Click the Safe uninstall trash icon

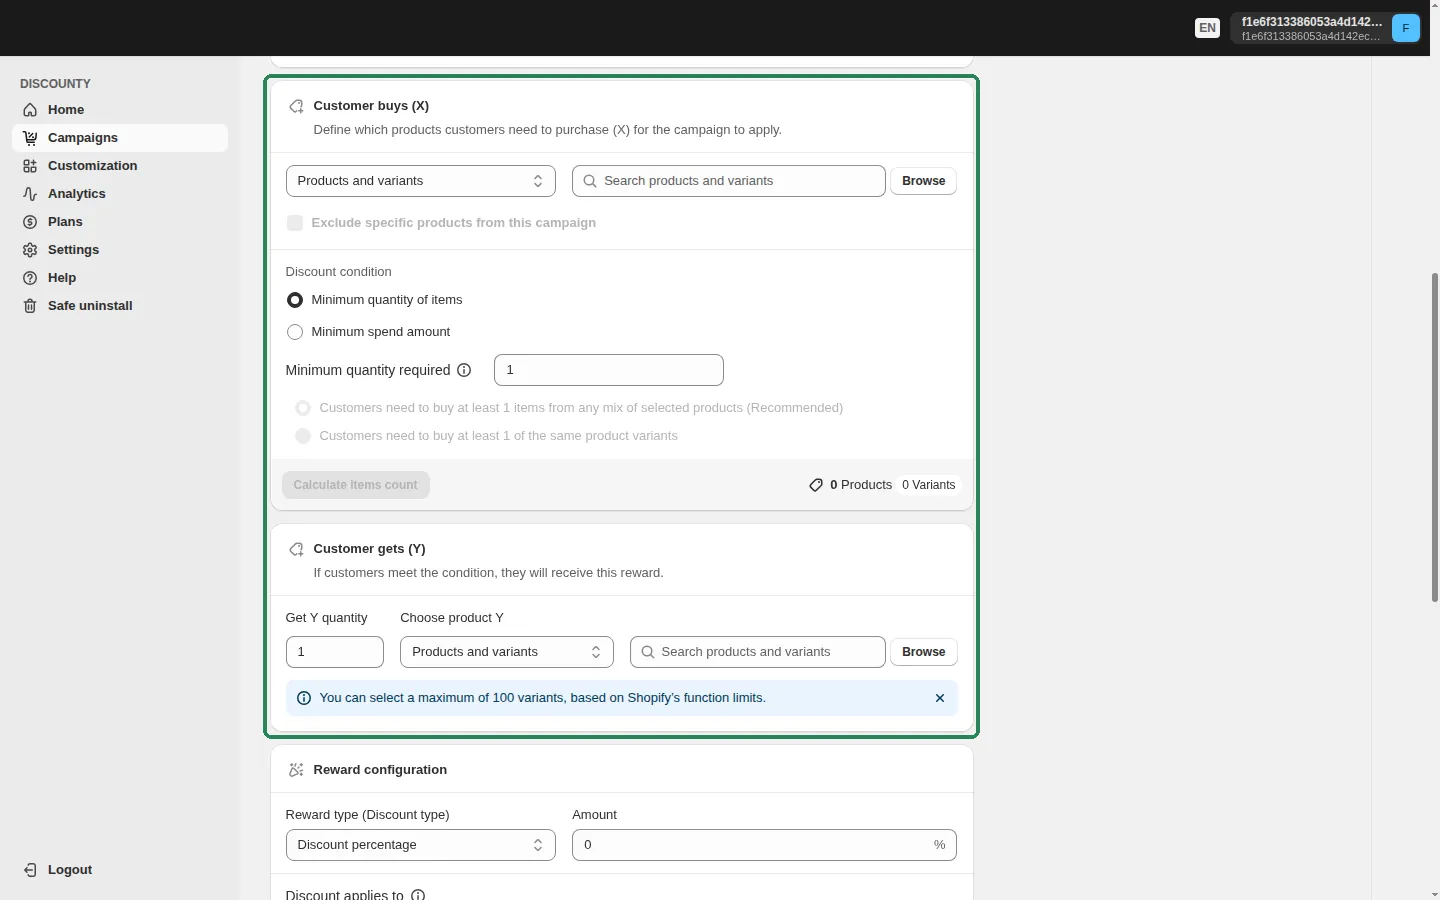click(x=30, y=306)
